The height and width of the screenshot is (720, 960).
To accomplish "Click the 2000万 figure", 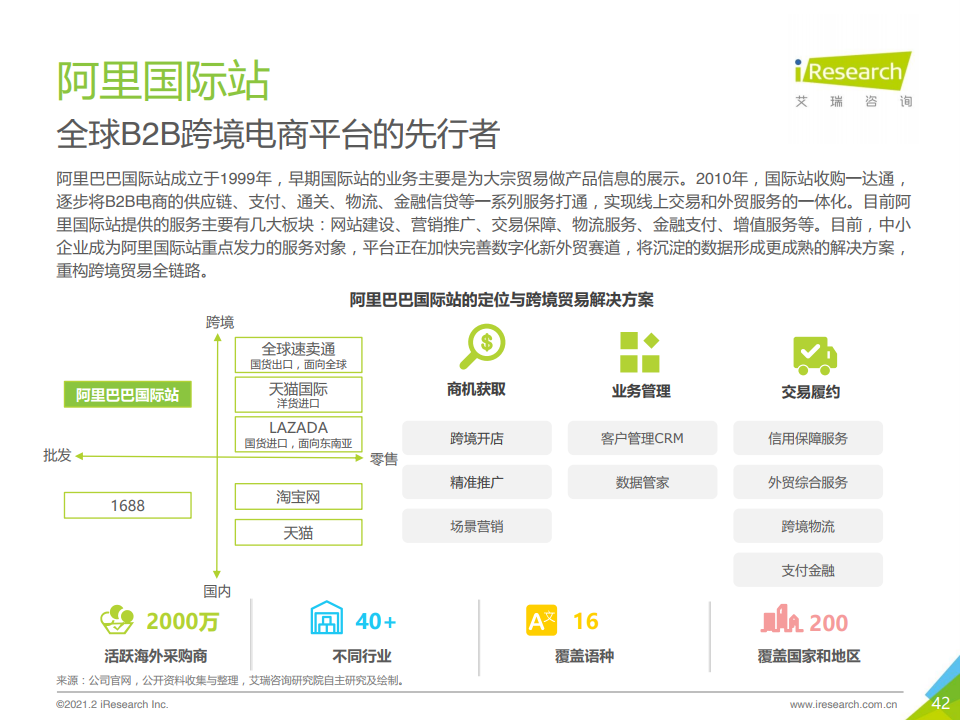I will (x=182, y=621).
